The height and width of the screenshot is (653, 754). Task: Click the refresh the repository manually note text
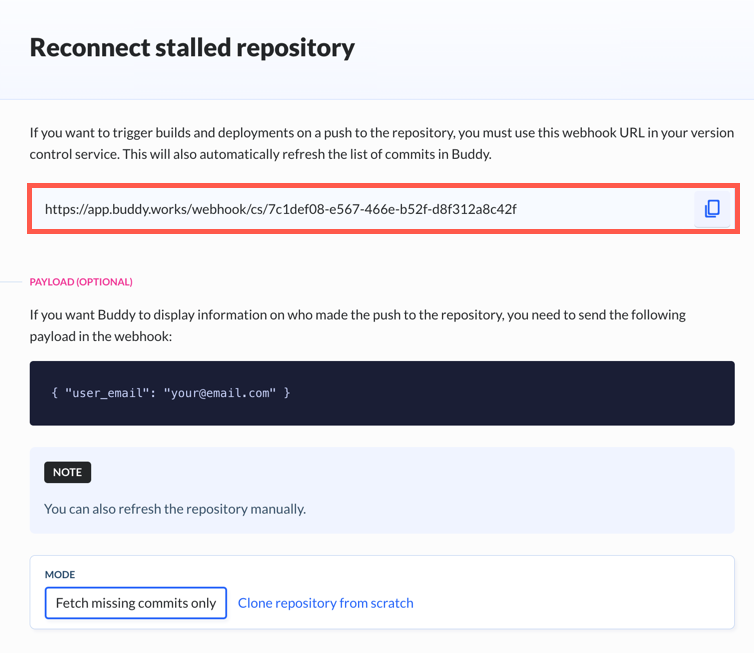click(175, 509)
